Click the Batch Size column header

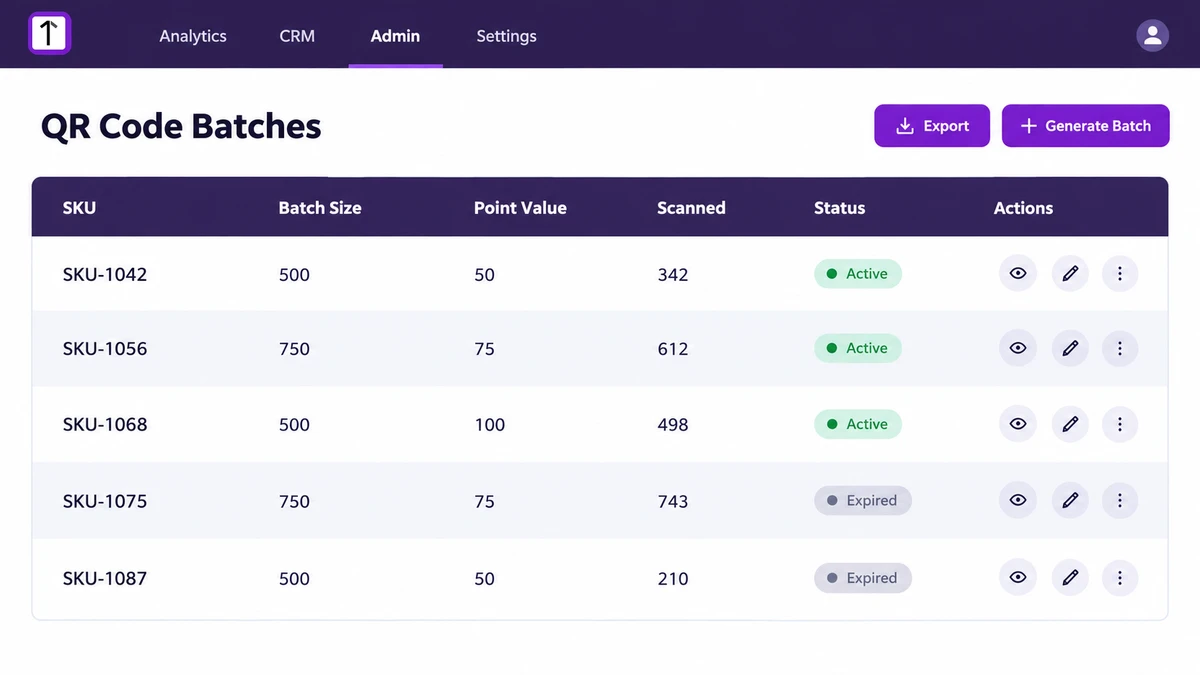click(x=320, y=208)
